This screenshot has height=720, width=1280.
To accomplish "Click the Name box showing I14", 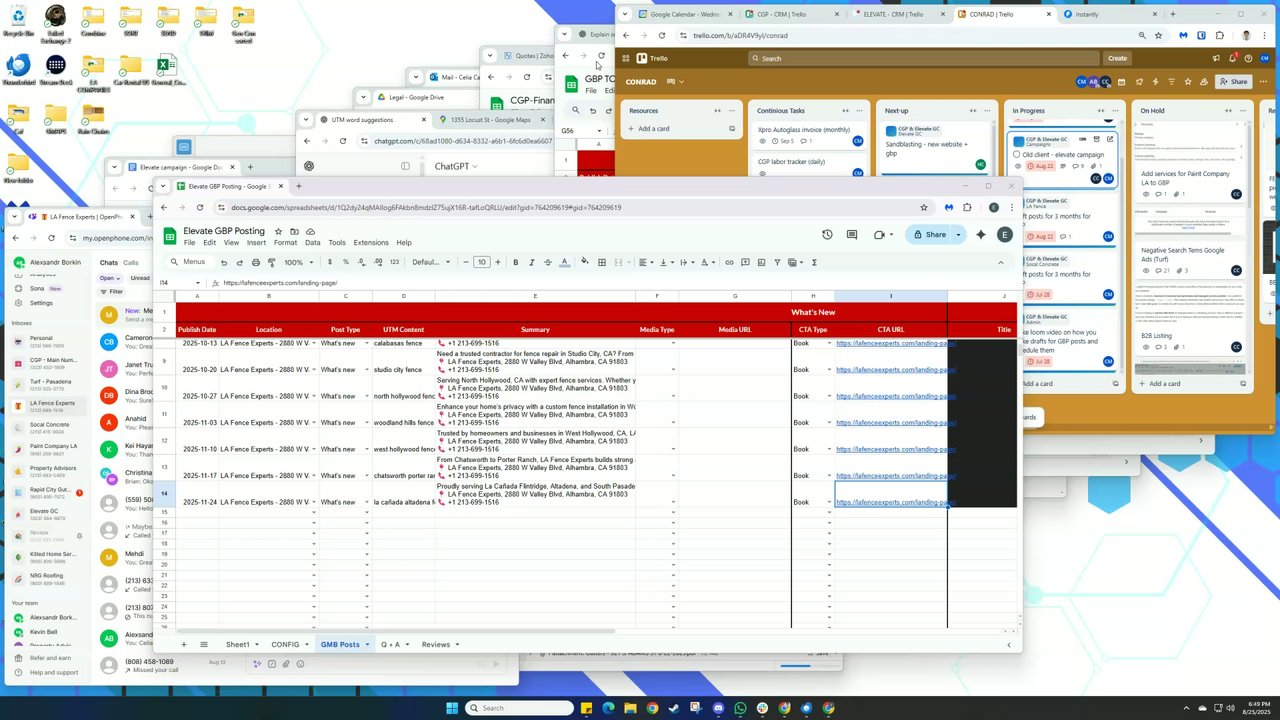I will pyautogui.click(x=178, y=283).
